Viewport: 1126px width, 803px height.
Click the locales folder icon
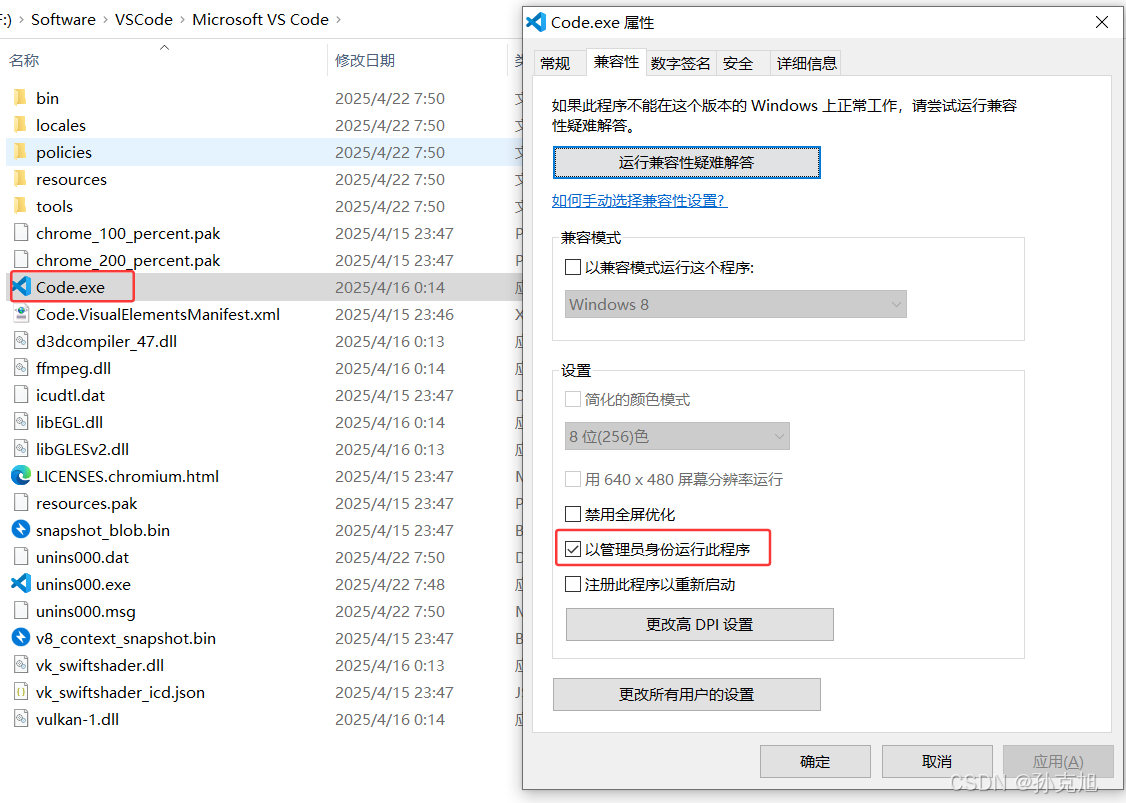tap(21, 125)
